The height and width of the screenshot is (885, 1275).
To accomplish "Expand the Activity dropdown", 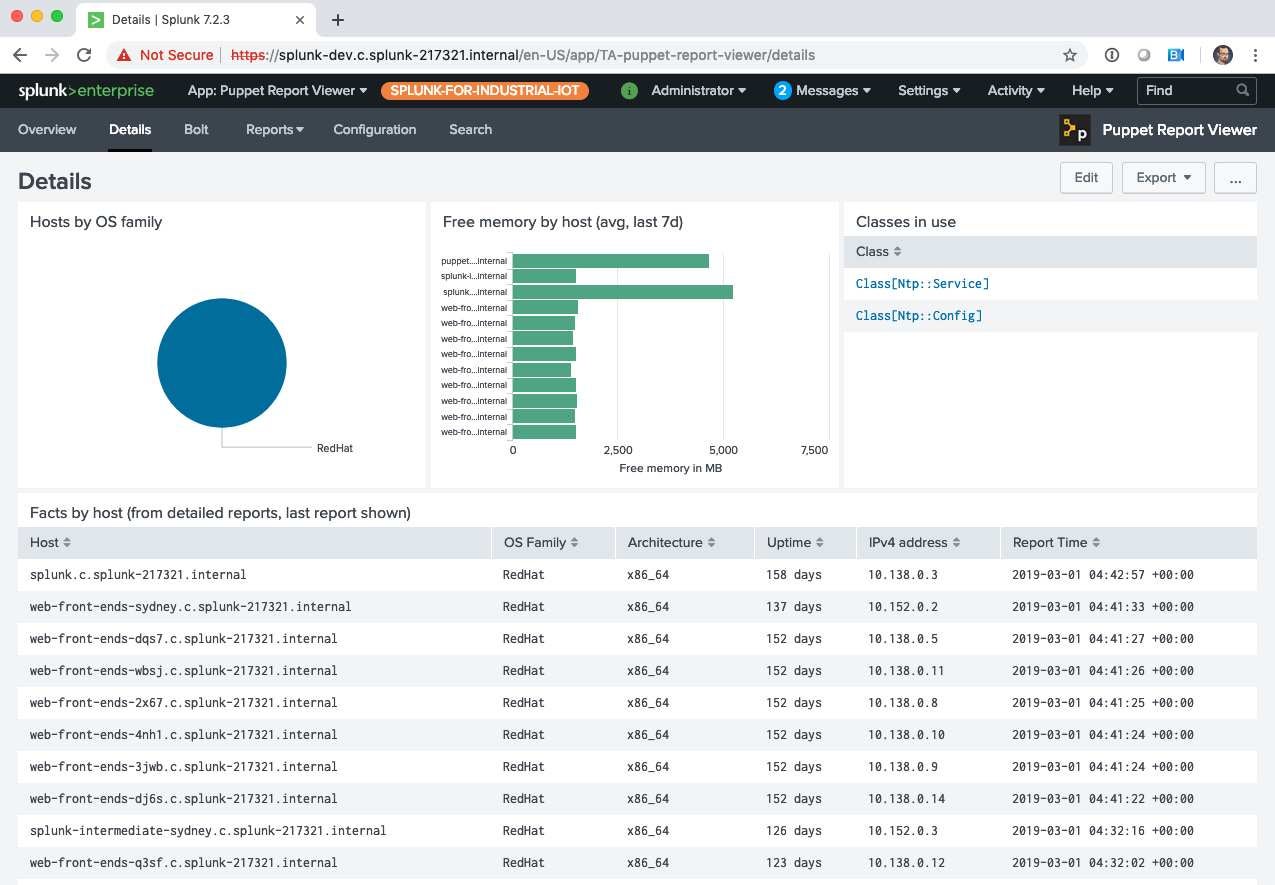I will point(1016,90).
